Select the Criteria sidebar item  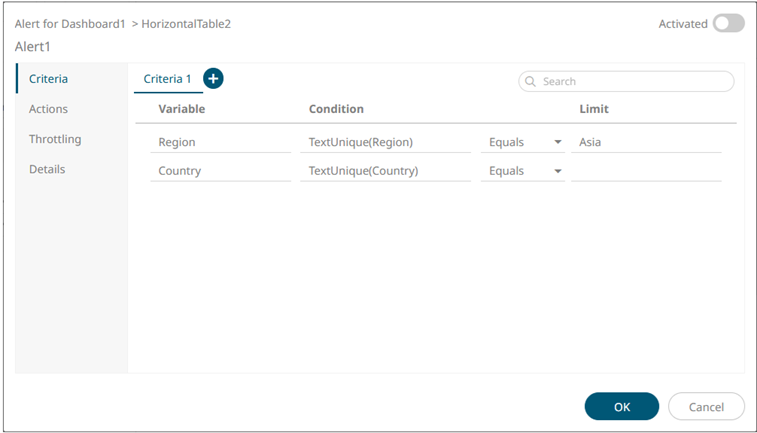(48, 78)
